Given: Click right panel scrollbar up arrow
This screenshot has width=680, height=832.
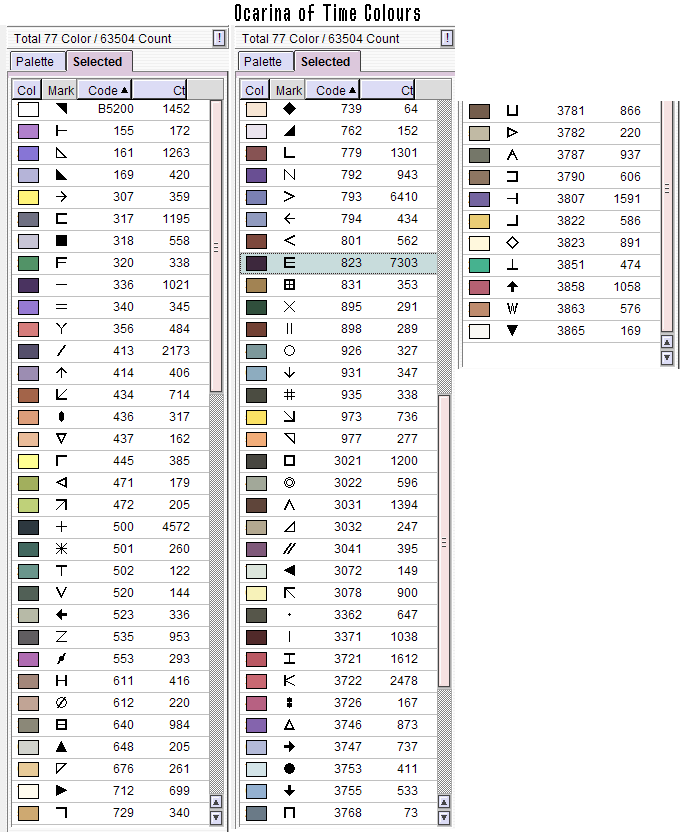Looking at the screenshot, I should tap(667, 342).
